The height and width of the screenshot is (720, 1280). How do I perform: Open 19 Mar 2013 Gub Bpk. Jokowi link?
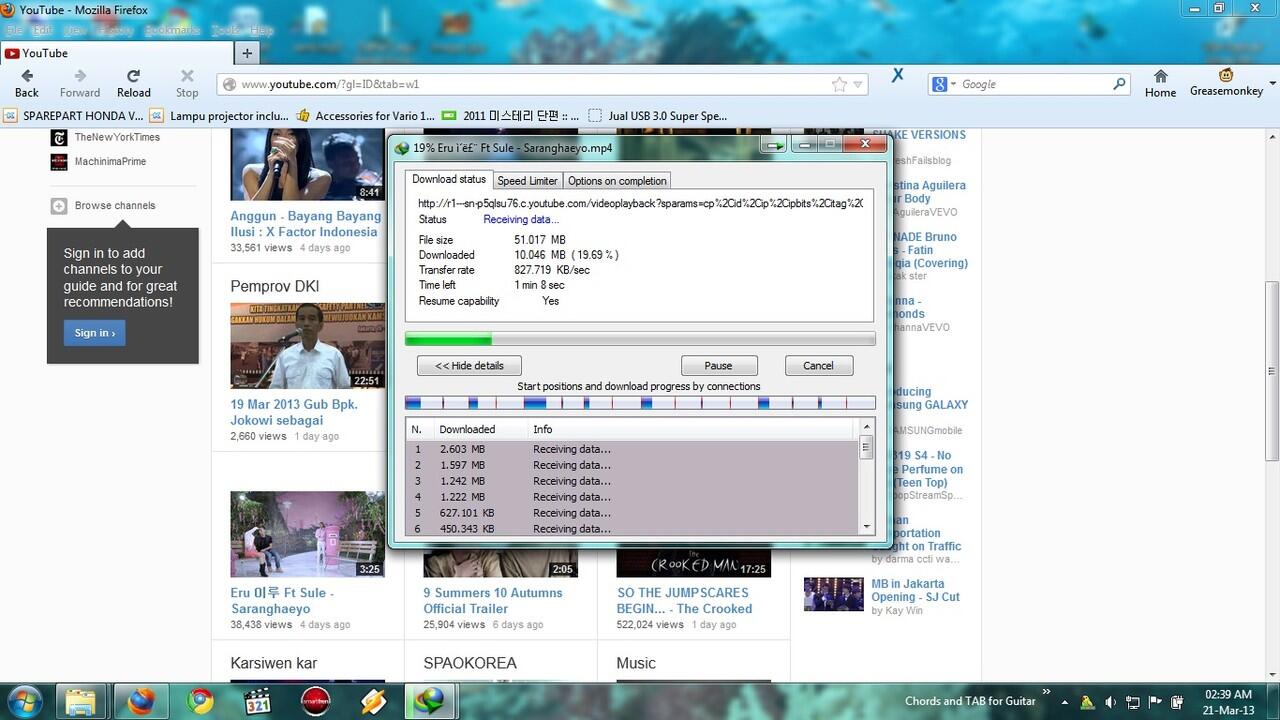coord(294,412)
